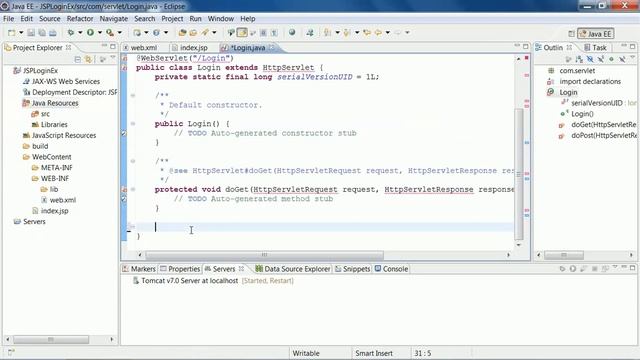Viewport: 640px width, 360px height.
Task: Toggle Show Whitespace Characters toolbar button
Action: [x=274, y=33]
